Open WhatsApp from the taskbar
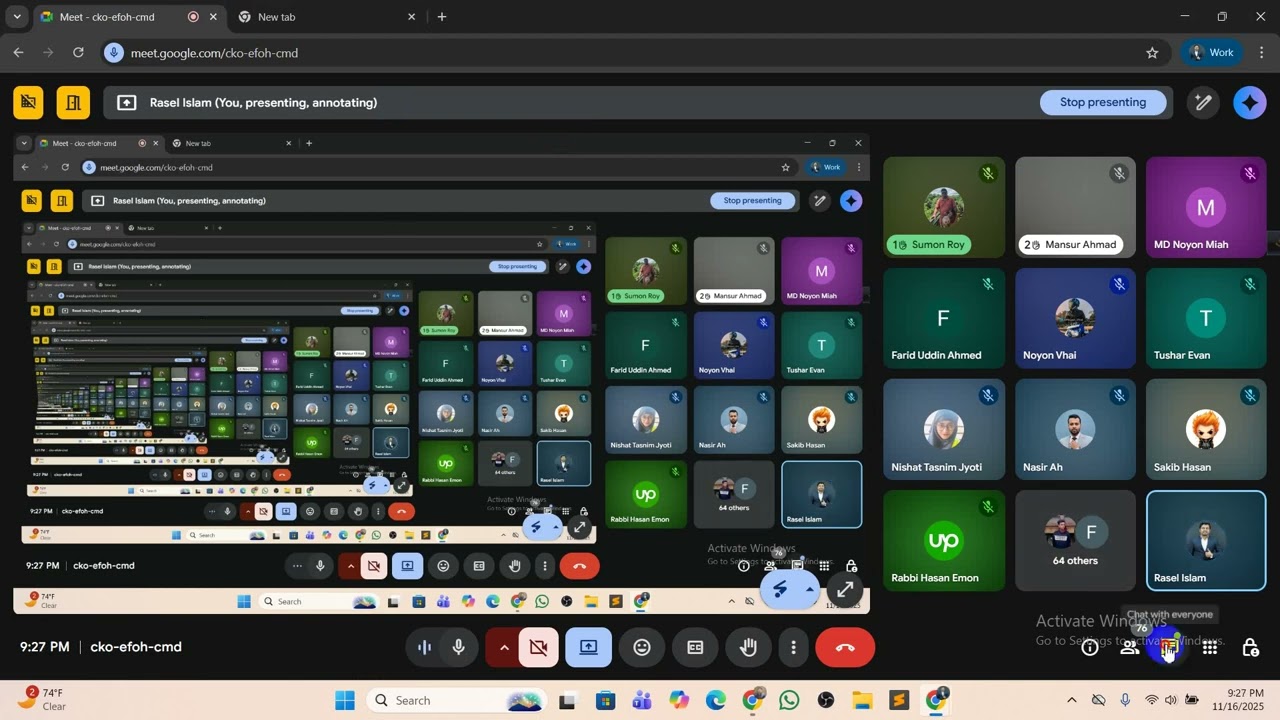Image resolution: width=1280 pixels, height=720 pixels. (789, 700)
